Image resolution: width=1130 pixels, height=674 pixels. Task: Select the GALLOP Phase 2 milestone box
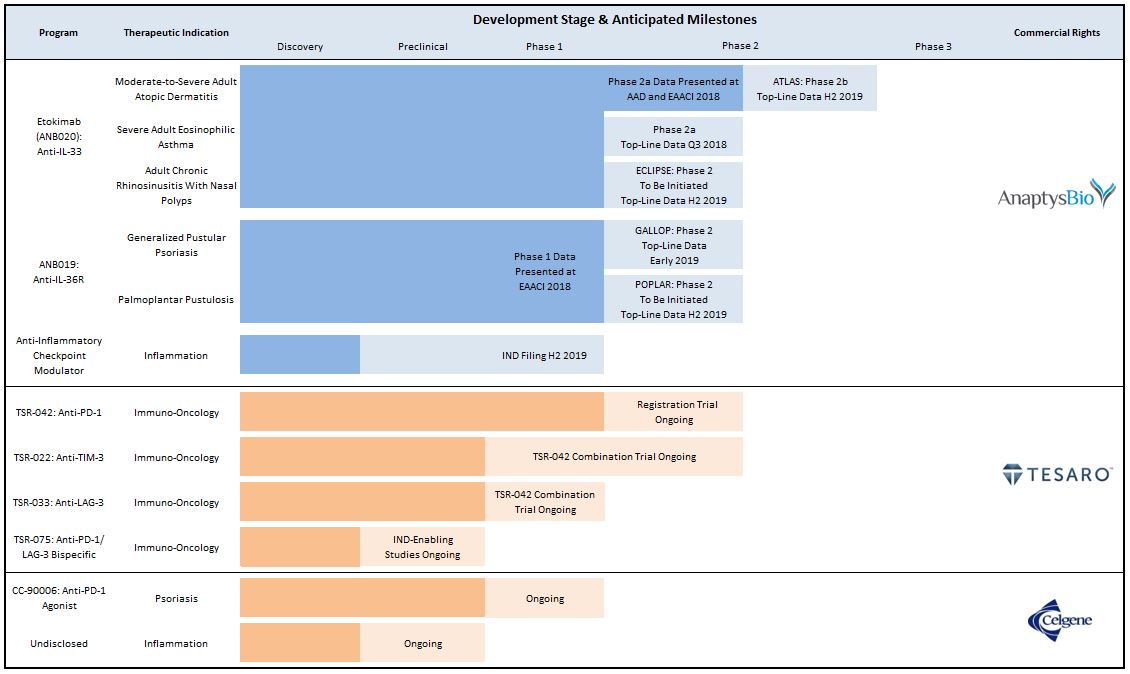[x=673, y=245]
